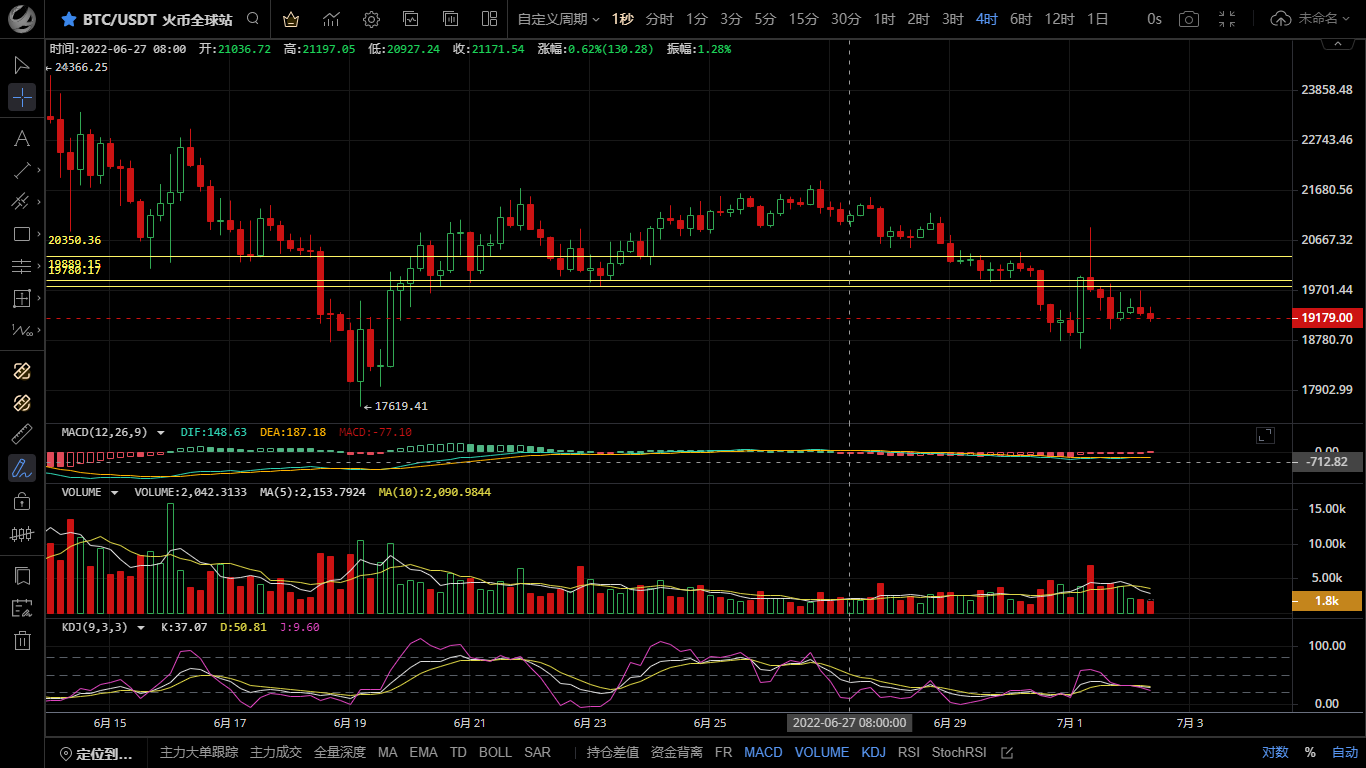1366x768 pixels.
Task: Click the camera screenshot icon
Action: pos(1188,19)
